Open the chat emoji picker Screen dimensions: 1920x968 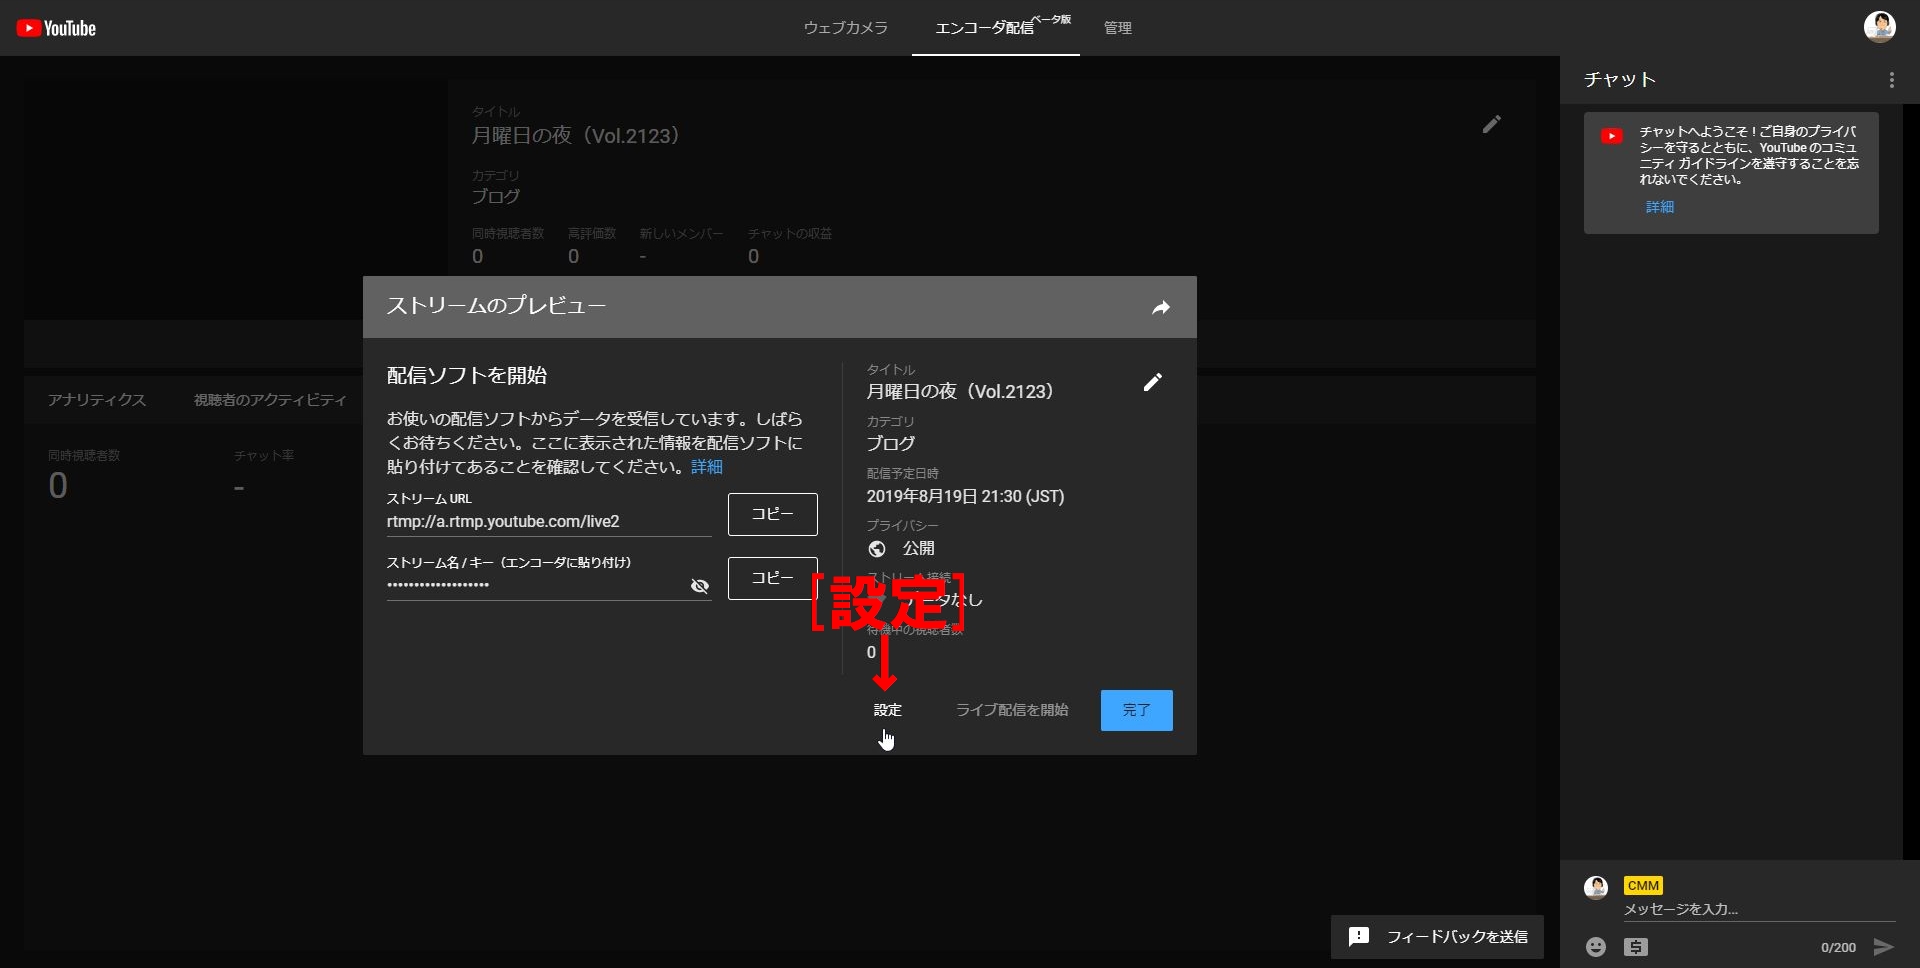pos(1596,947)
